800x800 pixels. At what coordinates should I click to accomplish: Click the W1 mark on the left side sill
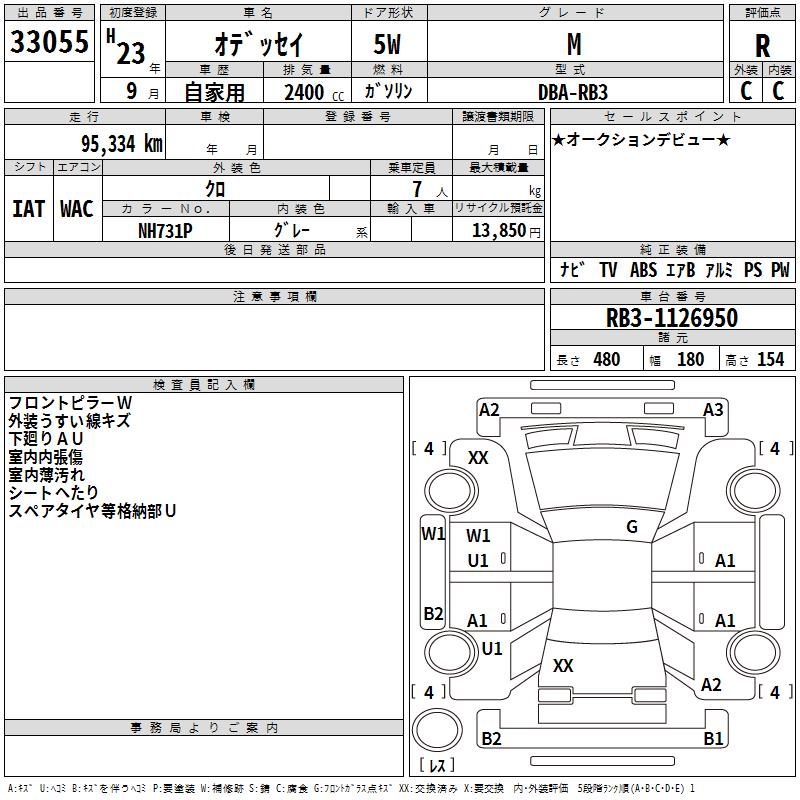click(433, 534)
